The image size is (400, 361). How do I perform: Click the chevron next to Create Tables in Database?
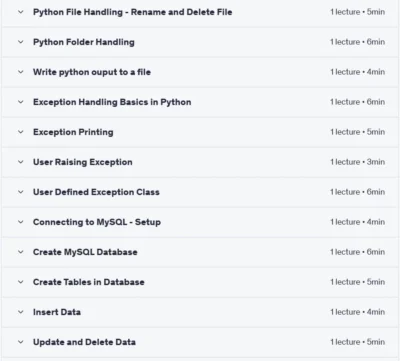tap(21, 282)
